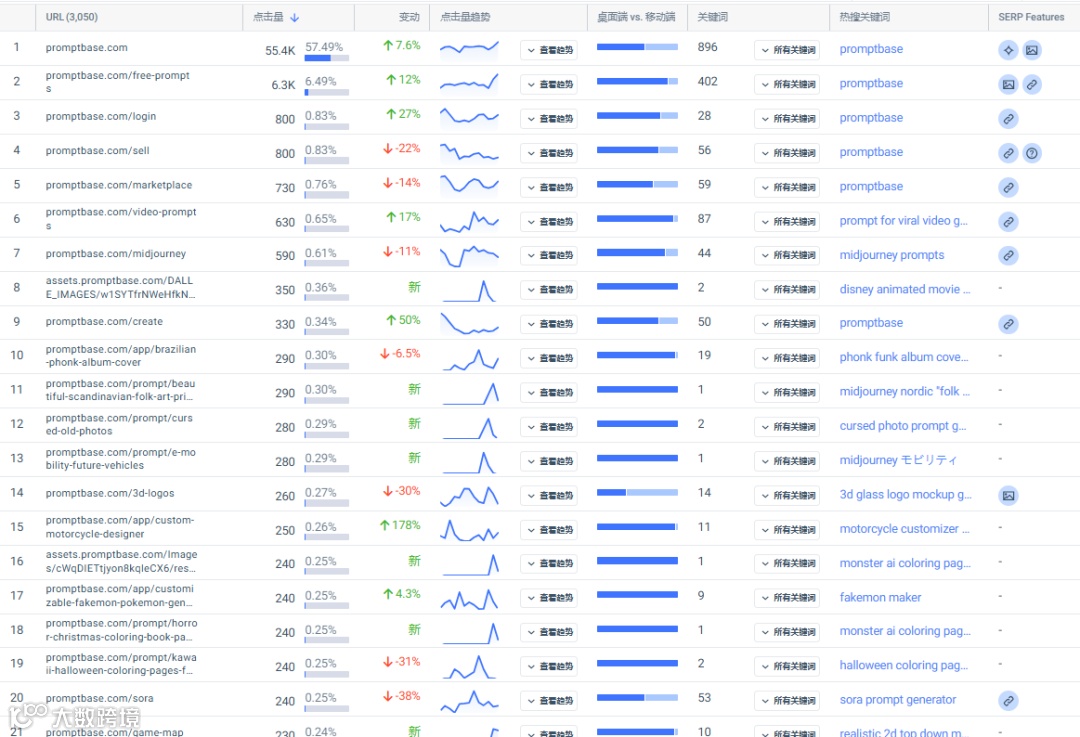Click image SERP icon in 3d-logos row

pyautogui.click(x=1008, y=495)
